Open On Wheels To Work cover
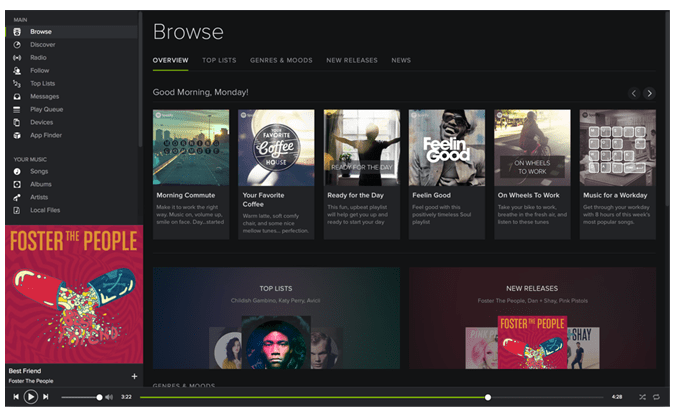This screenshot has height=414, width=675. point(532,148)
